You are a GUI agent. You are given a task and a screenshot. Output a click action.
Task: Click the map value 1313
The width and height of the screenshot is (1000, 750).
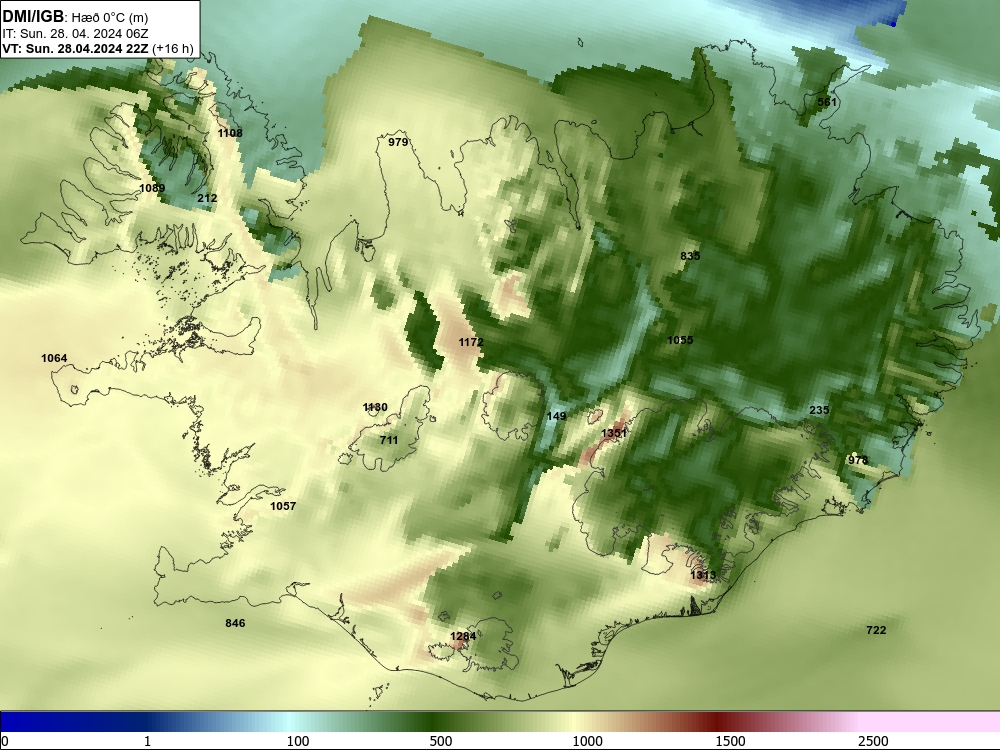(x=703, y=575)
